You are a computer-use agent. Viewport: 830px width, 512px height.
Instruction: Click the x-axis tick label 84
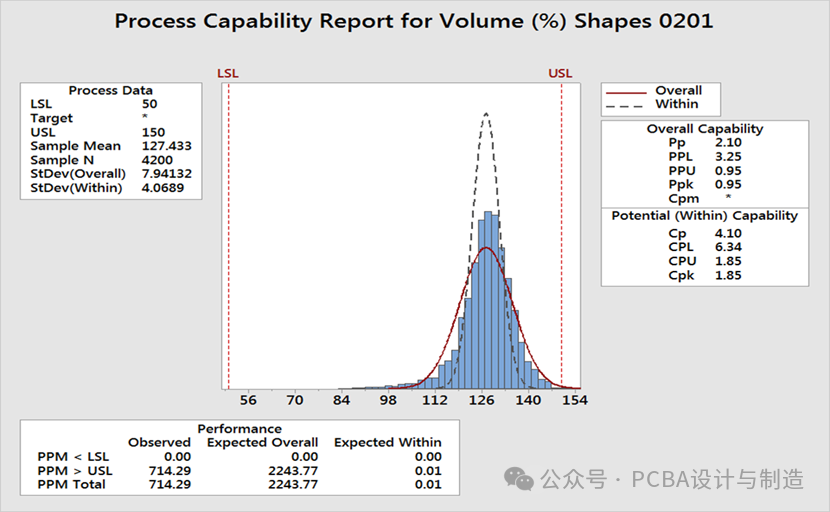[x=341, y=400]
